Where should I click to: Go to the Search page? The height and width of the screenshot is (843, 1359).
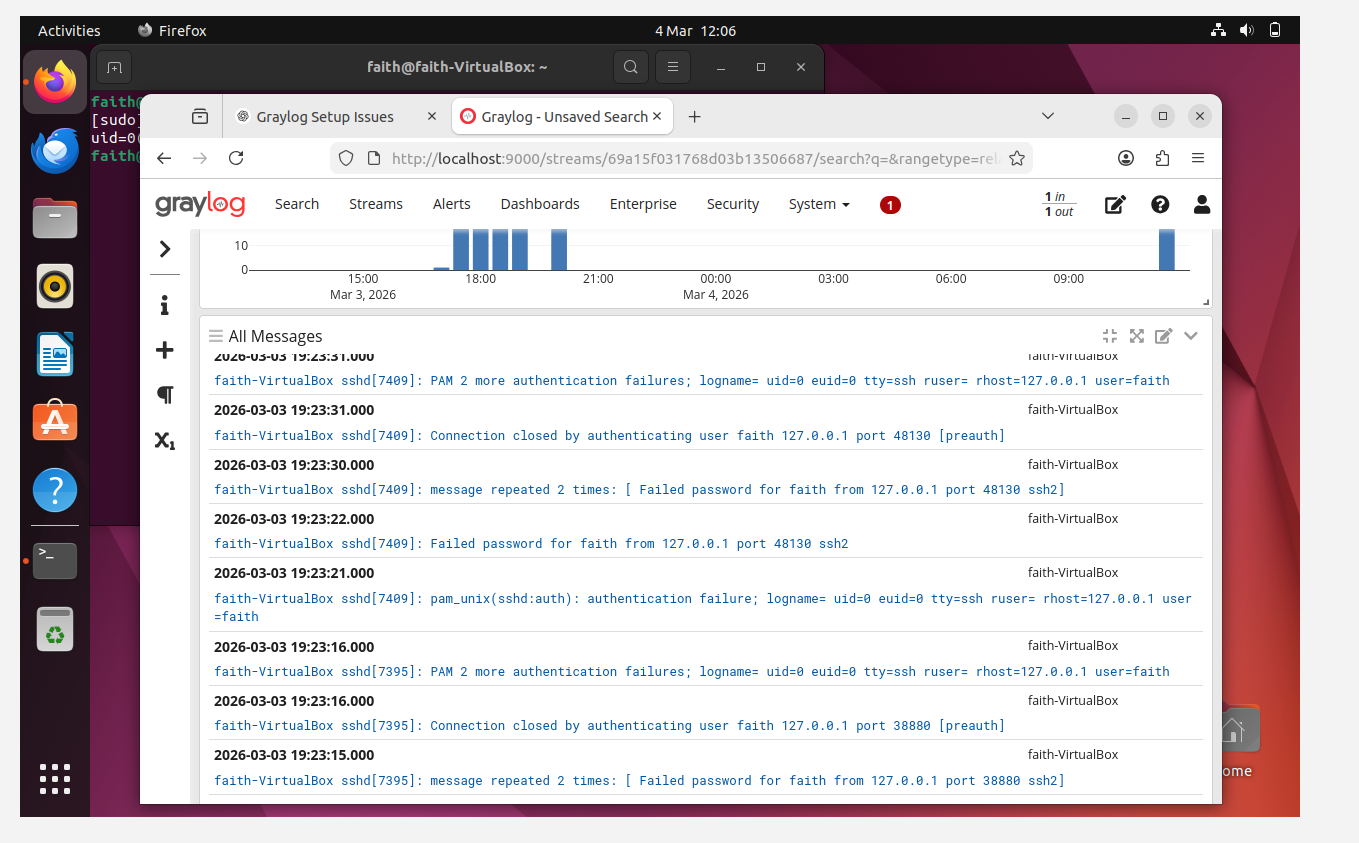tap(297, 204)
